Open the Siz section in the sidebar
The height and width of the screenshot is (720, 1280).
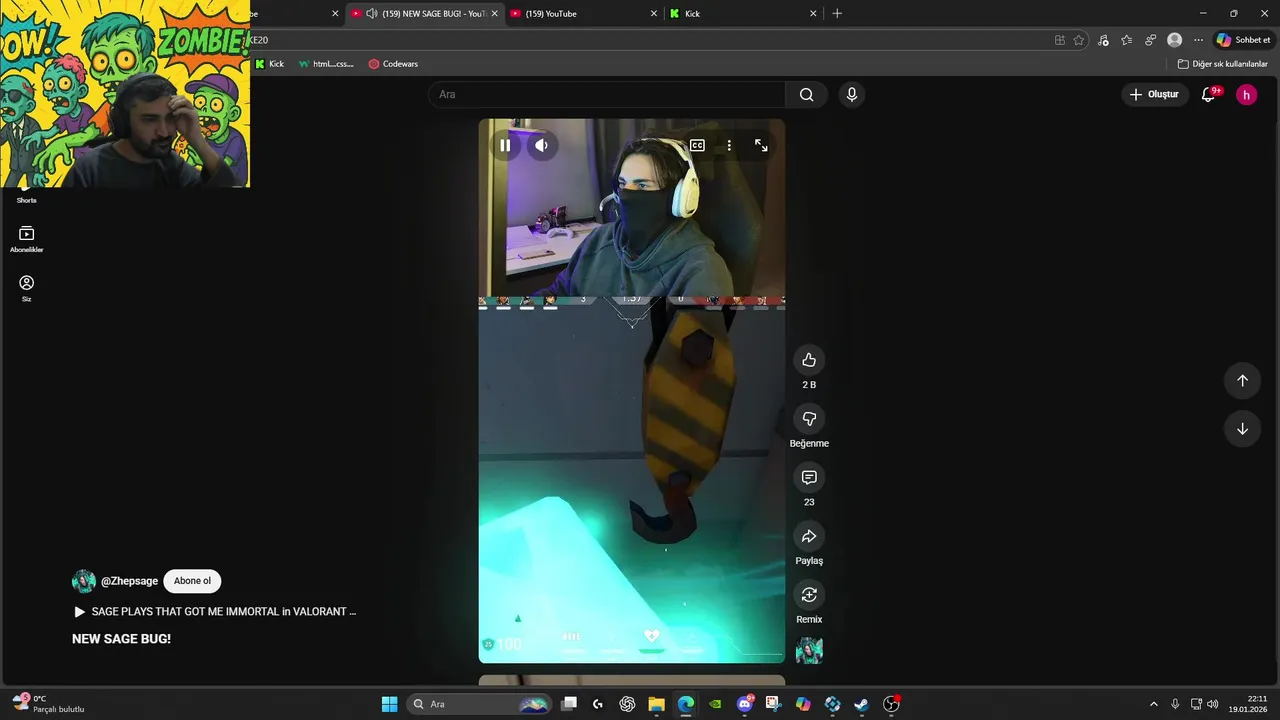pyautogui.click(x=26, y=288)
